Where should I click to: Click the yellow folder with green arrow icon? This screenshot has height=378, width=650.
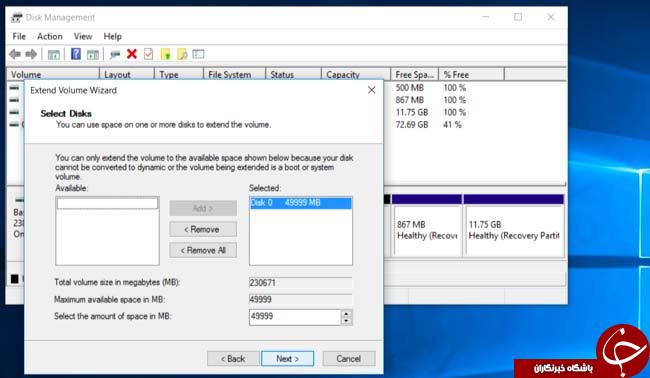(165, 54)
